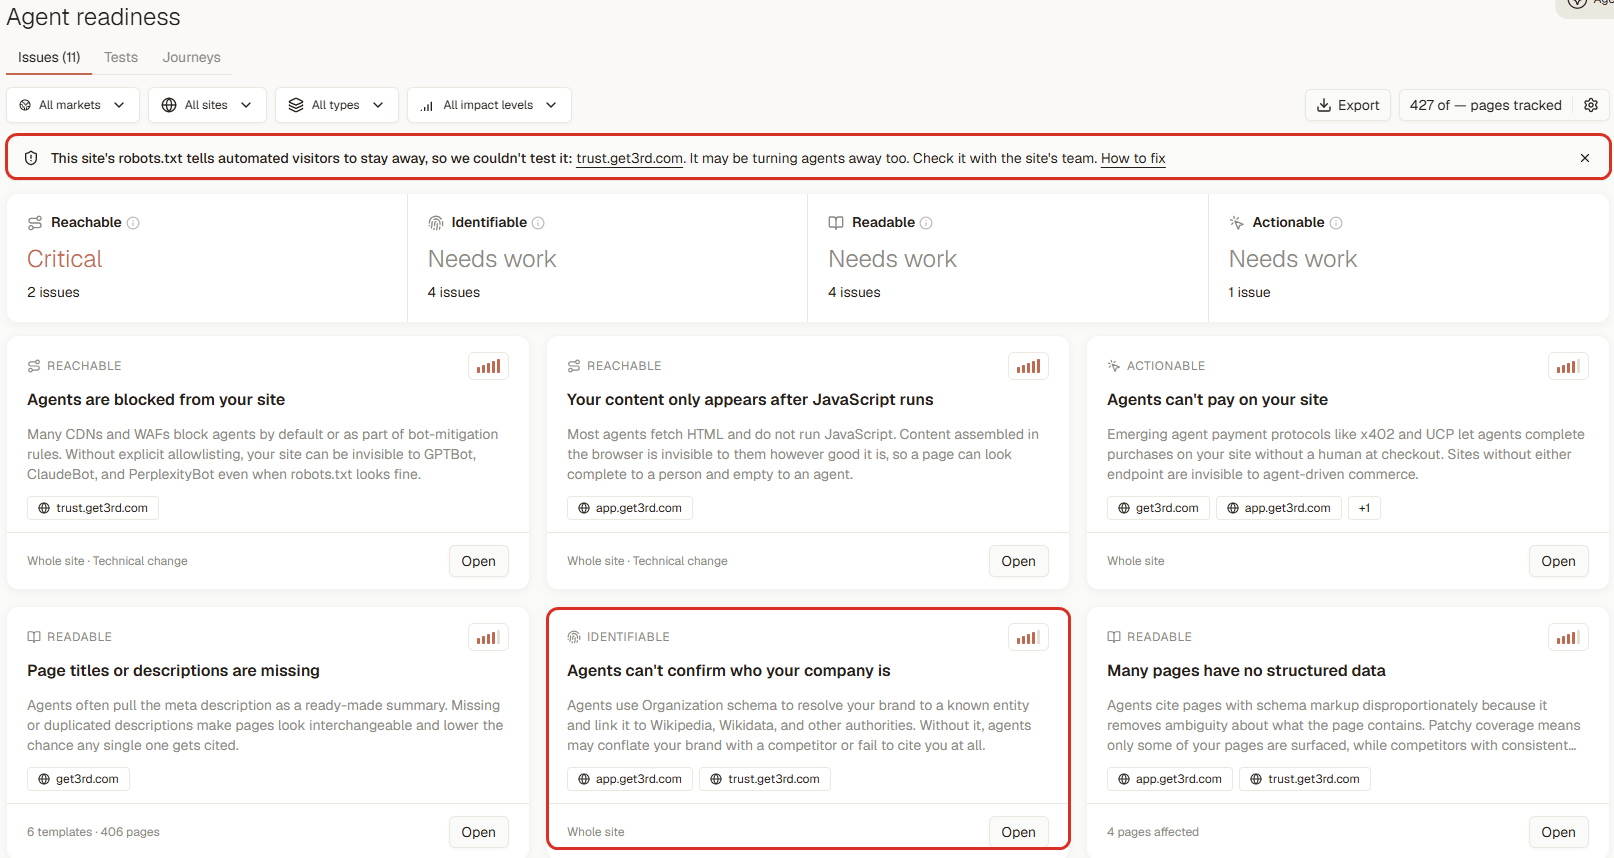Select the Identifiable Needs work summary card
The width and height of the screenshot is (1614, 858).
[x=607, y=258]
